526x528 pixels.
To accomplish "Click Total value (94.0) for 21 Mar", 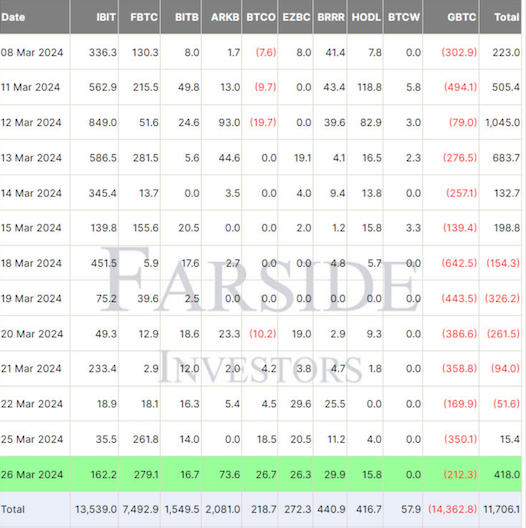I will tap(505, 369).
